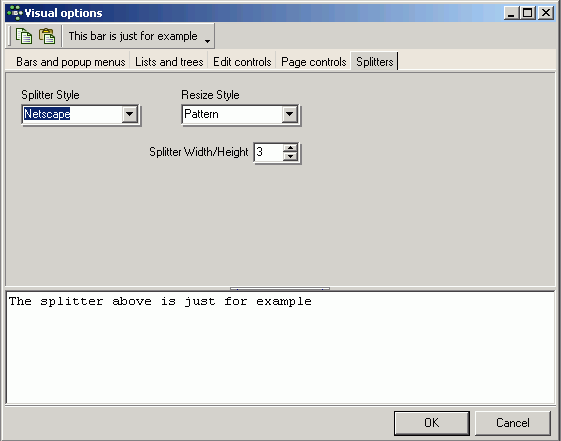Open the Resize Style dropdown arrow

(x=289, y=114)
